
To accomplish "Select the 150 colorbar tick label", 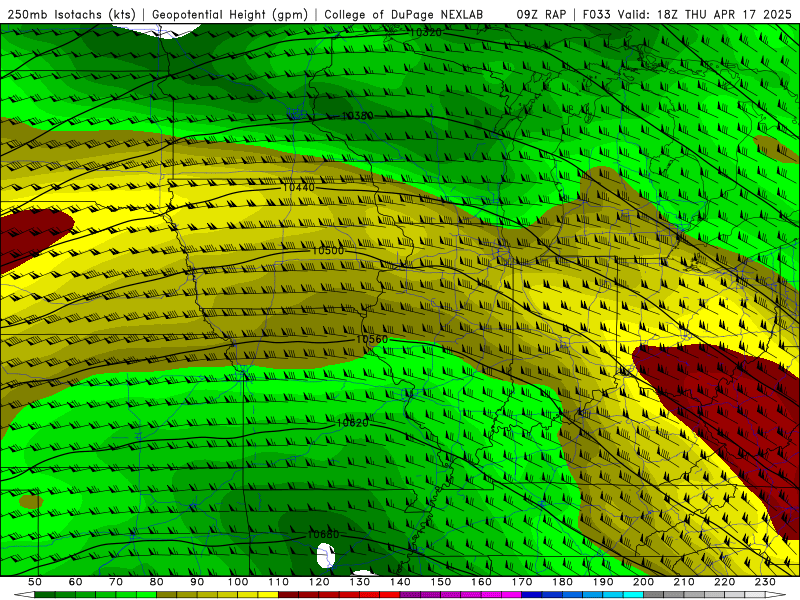I will click(x=441, y=582).
